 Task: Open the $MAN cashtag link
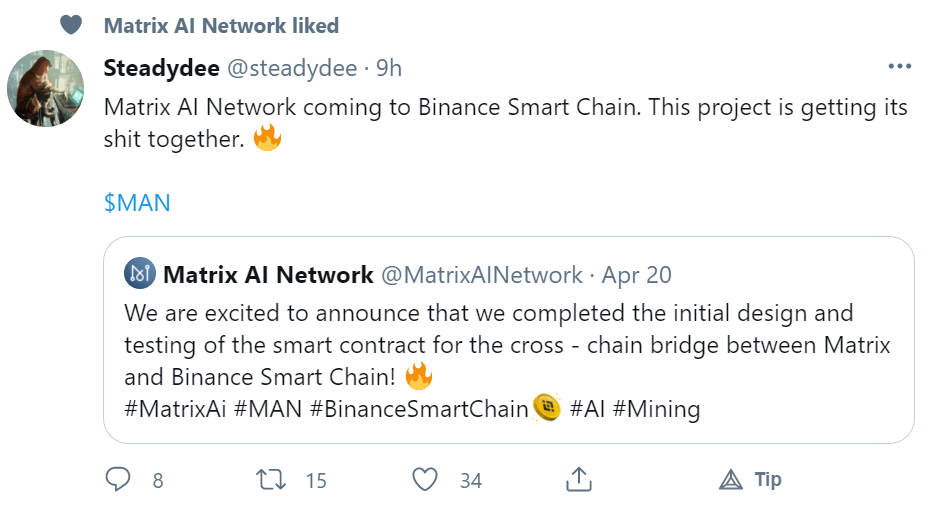click(x=137, y=202)
